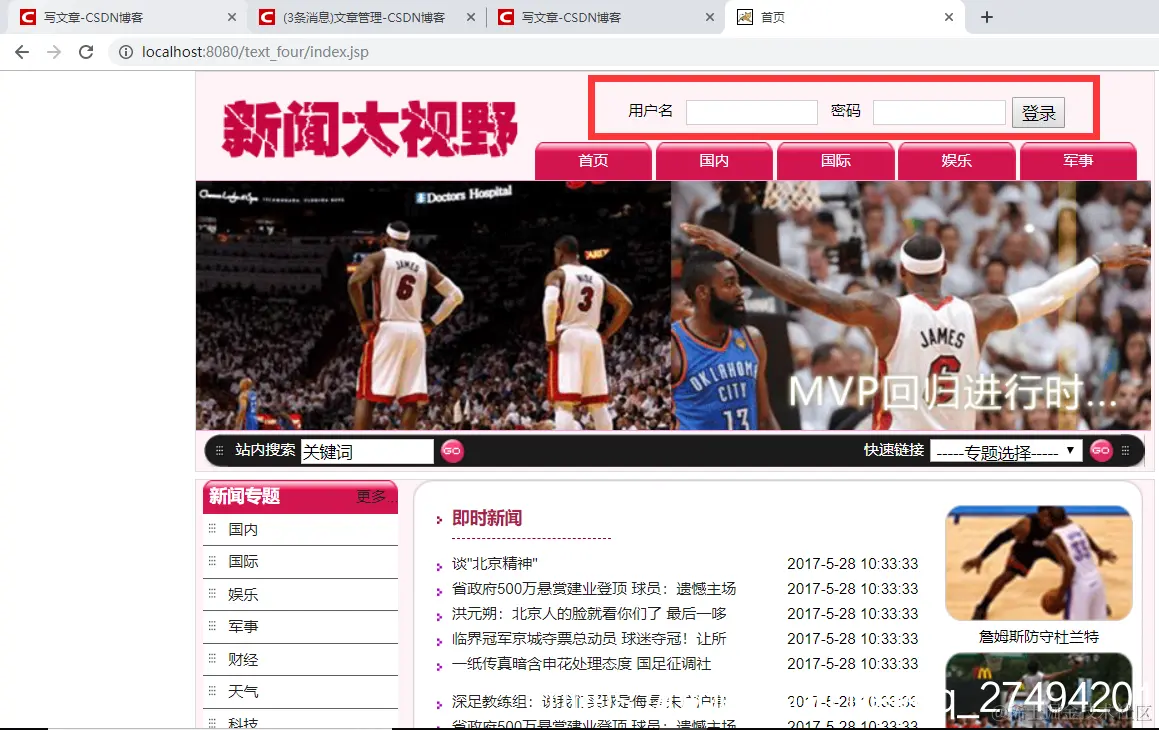Click the 即时新闻 section heading
This screenshot has width=1159, height=730.
coord(486,518)
